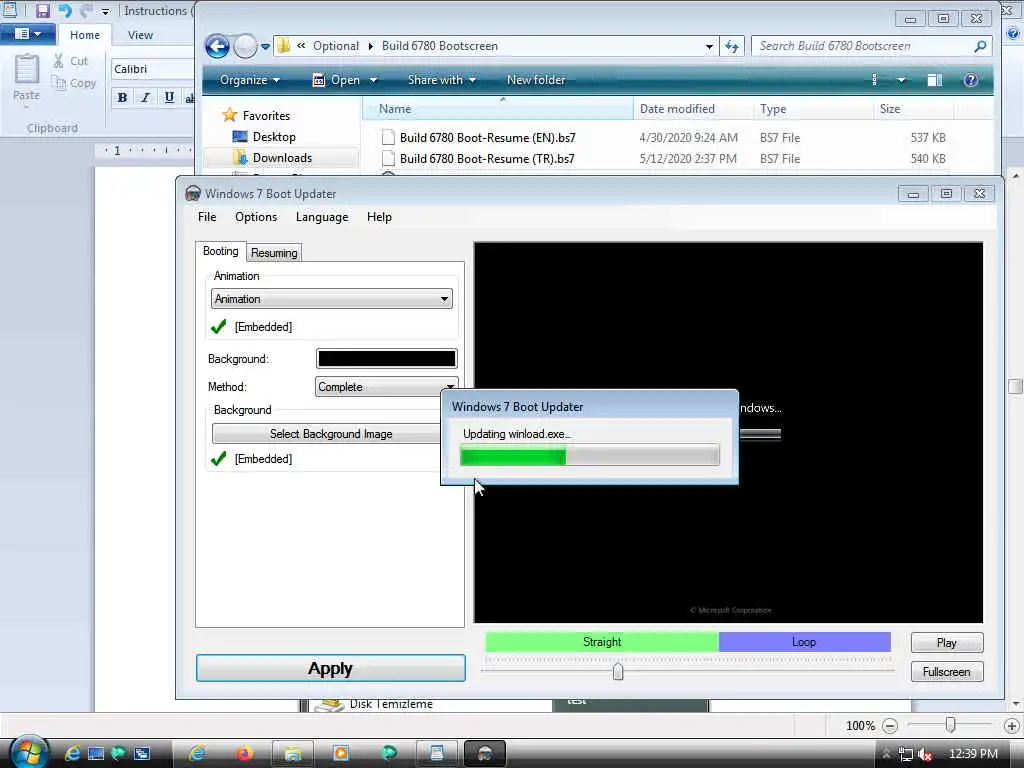The width and height of the screenshot is (1024, 768).
Task: Sort by the Date modified column header
Action: coord(693,109)
